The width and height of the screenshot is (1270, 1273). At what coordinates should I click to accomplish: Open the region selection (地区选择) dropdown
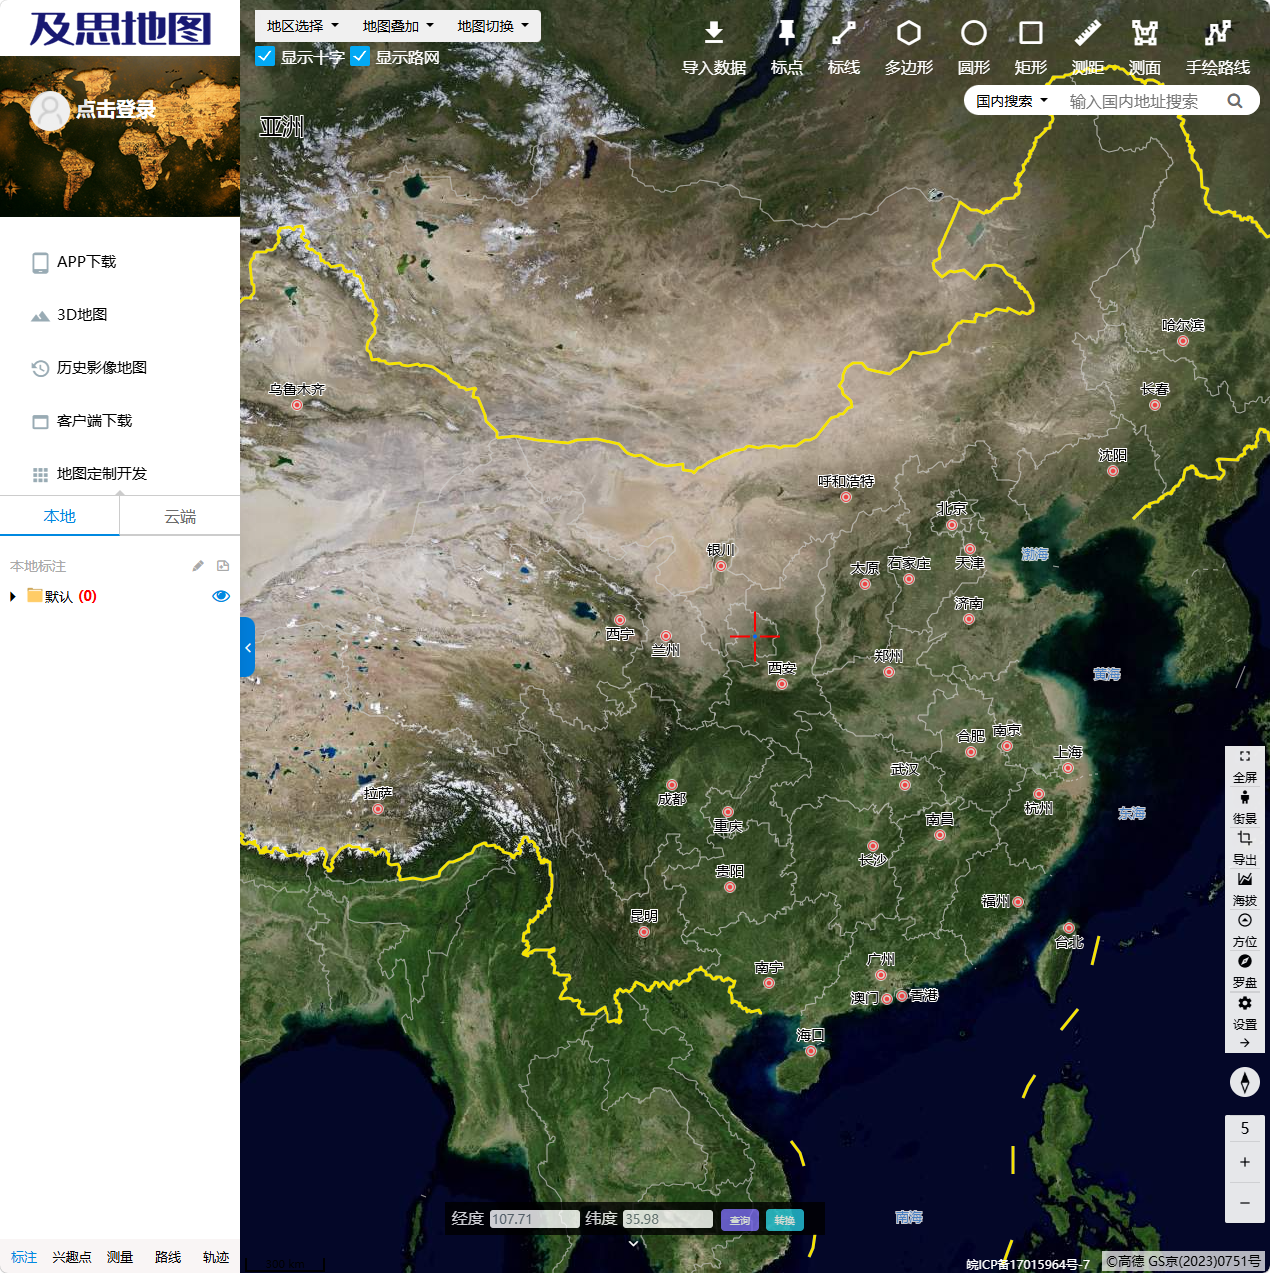coord(302,26)
